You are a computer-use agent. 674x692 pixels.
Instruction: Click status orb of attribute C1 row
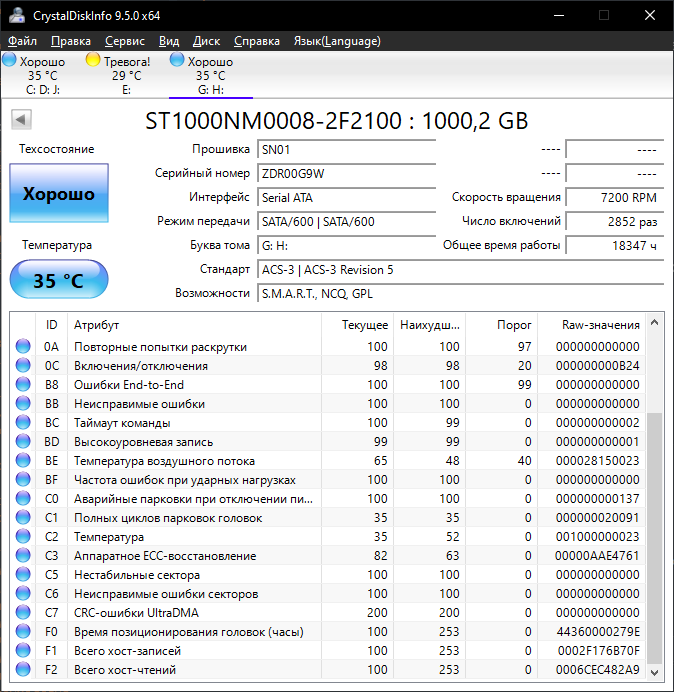pos(23,517)
